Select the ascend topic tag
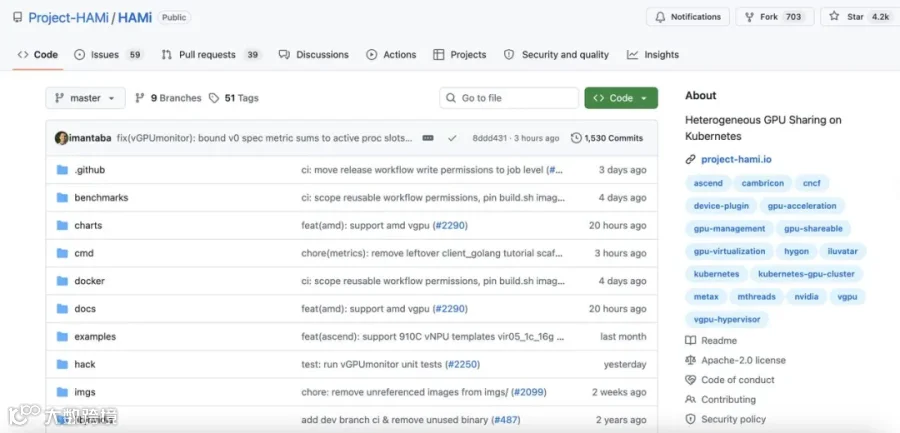 click(x=708, y=183)
